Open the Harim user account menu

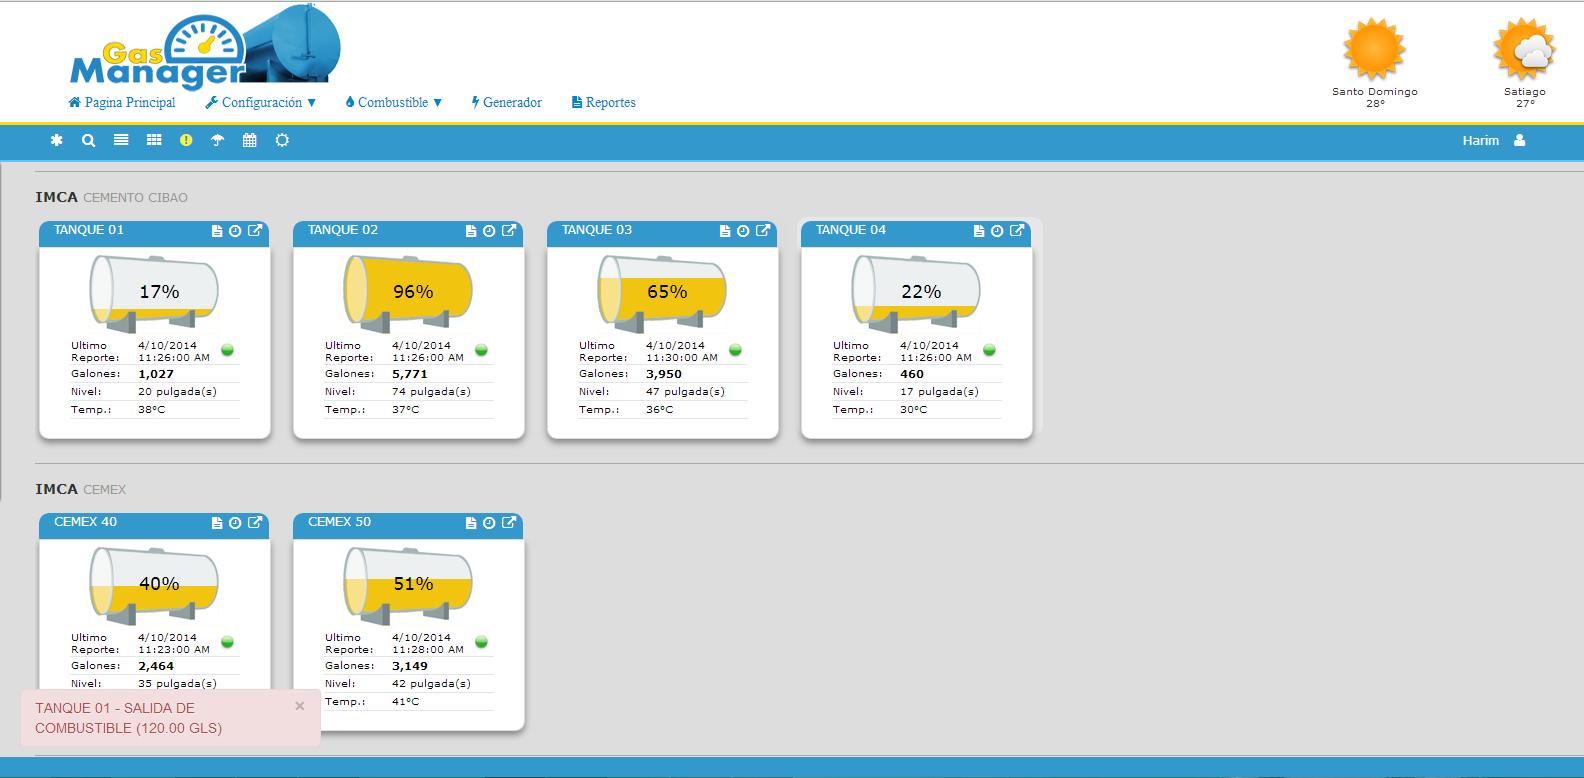tap(1493, 141)
